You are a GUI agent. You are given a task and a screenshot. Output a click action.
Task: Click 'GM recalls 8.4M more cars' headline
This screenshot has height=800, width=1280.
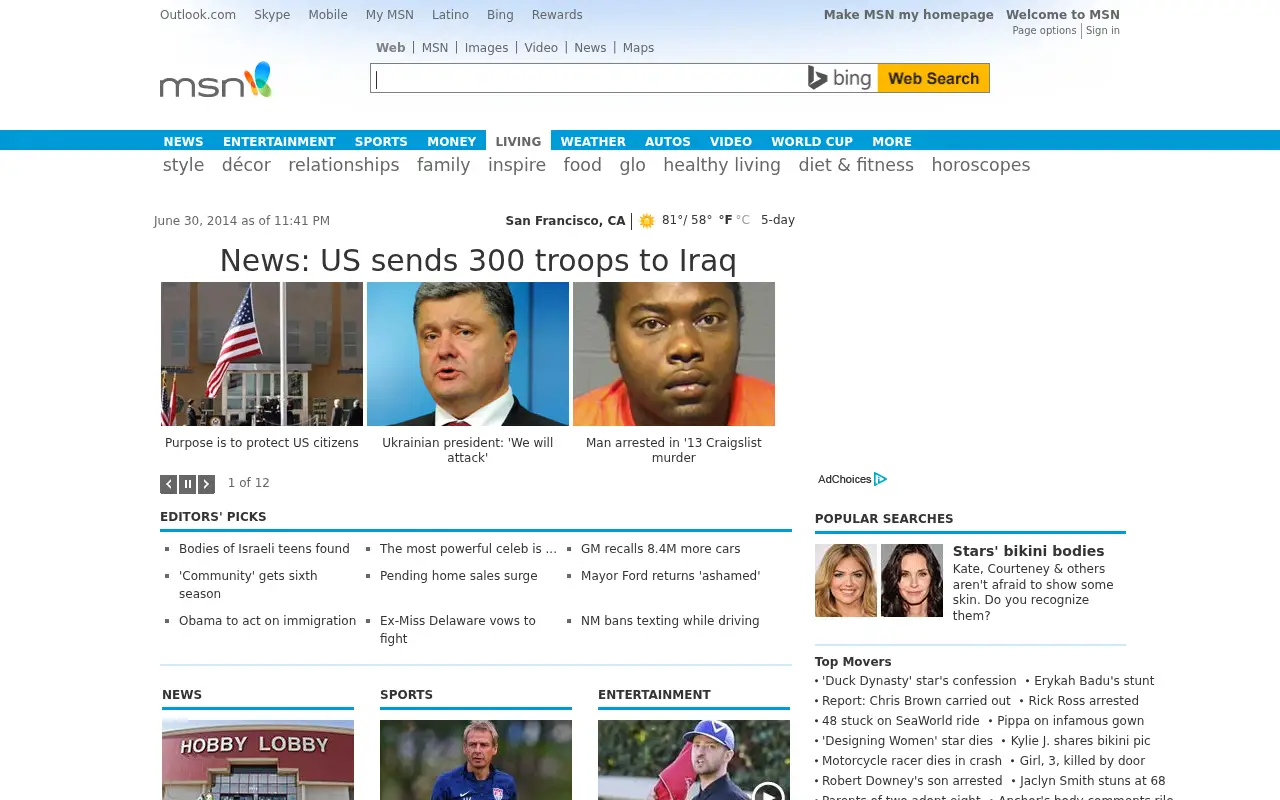[x=661, y=549]
